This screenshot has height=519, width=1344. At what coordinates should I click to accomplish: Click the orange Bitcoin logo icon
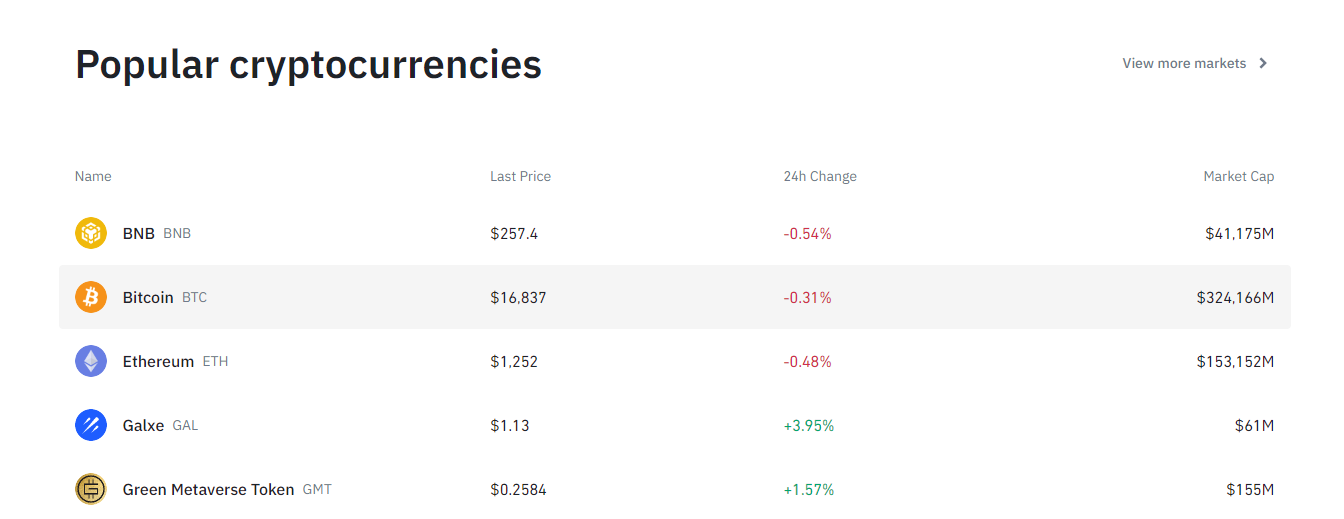[91, 297]
